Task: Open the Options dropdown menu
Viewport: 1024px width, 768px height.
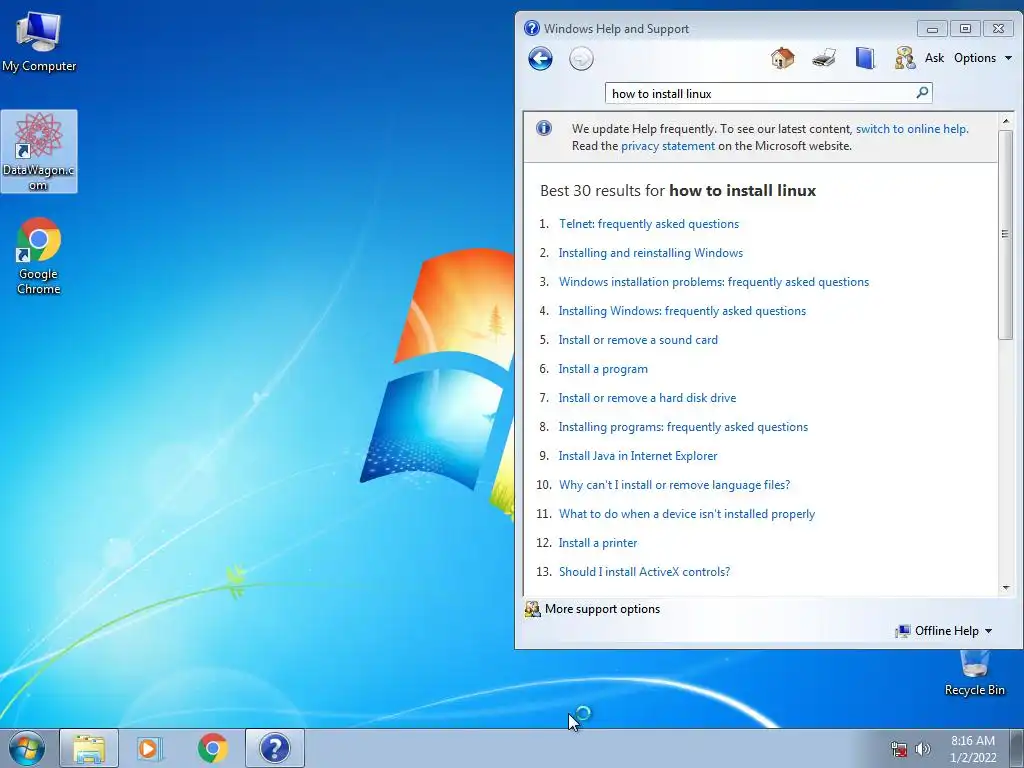Action: point(982,57)
